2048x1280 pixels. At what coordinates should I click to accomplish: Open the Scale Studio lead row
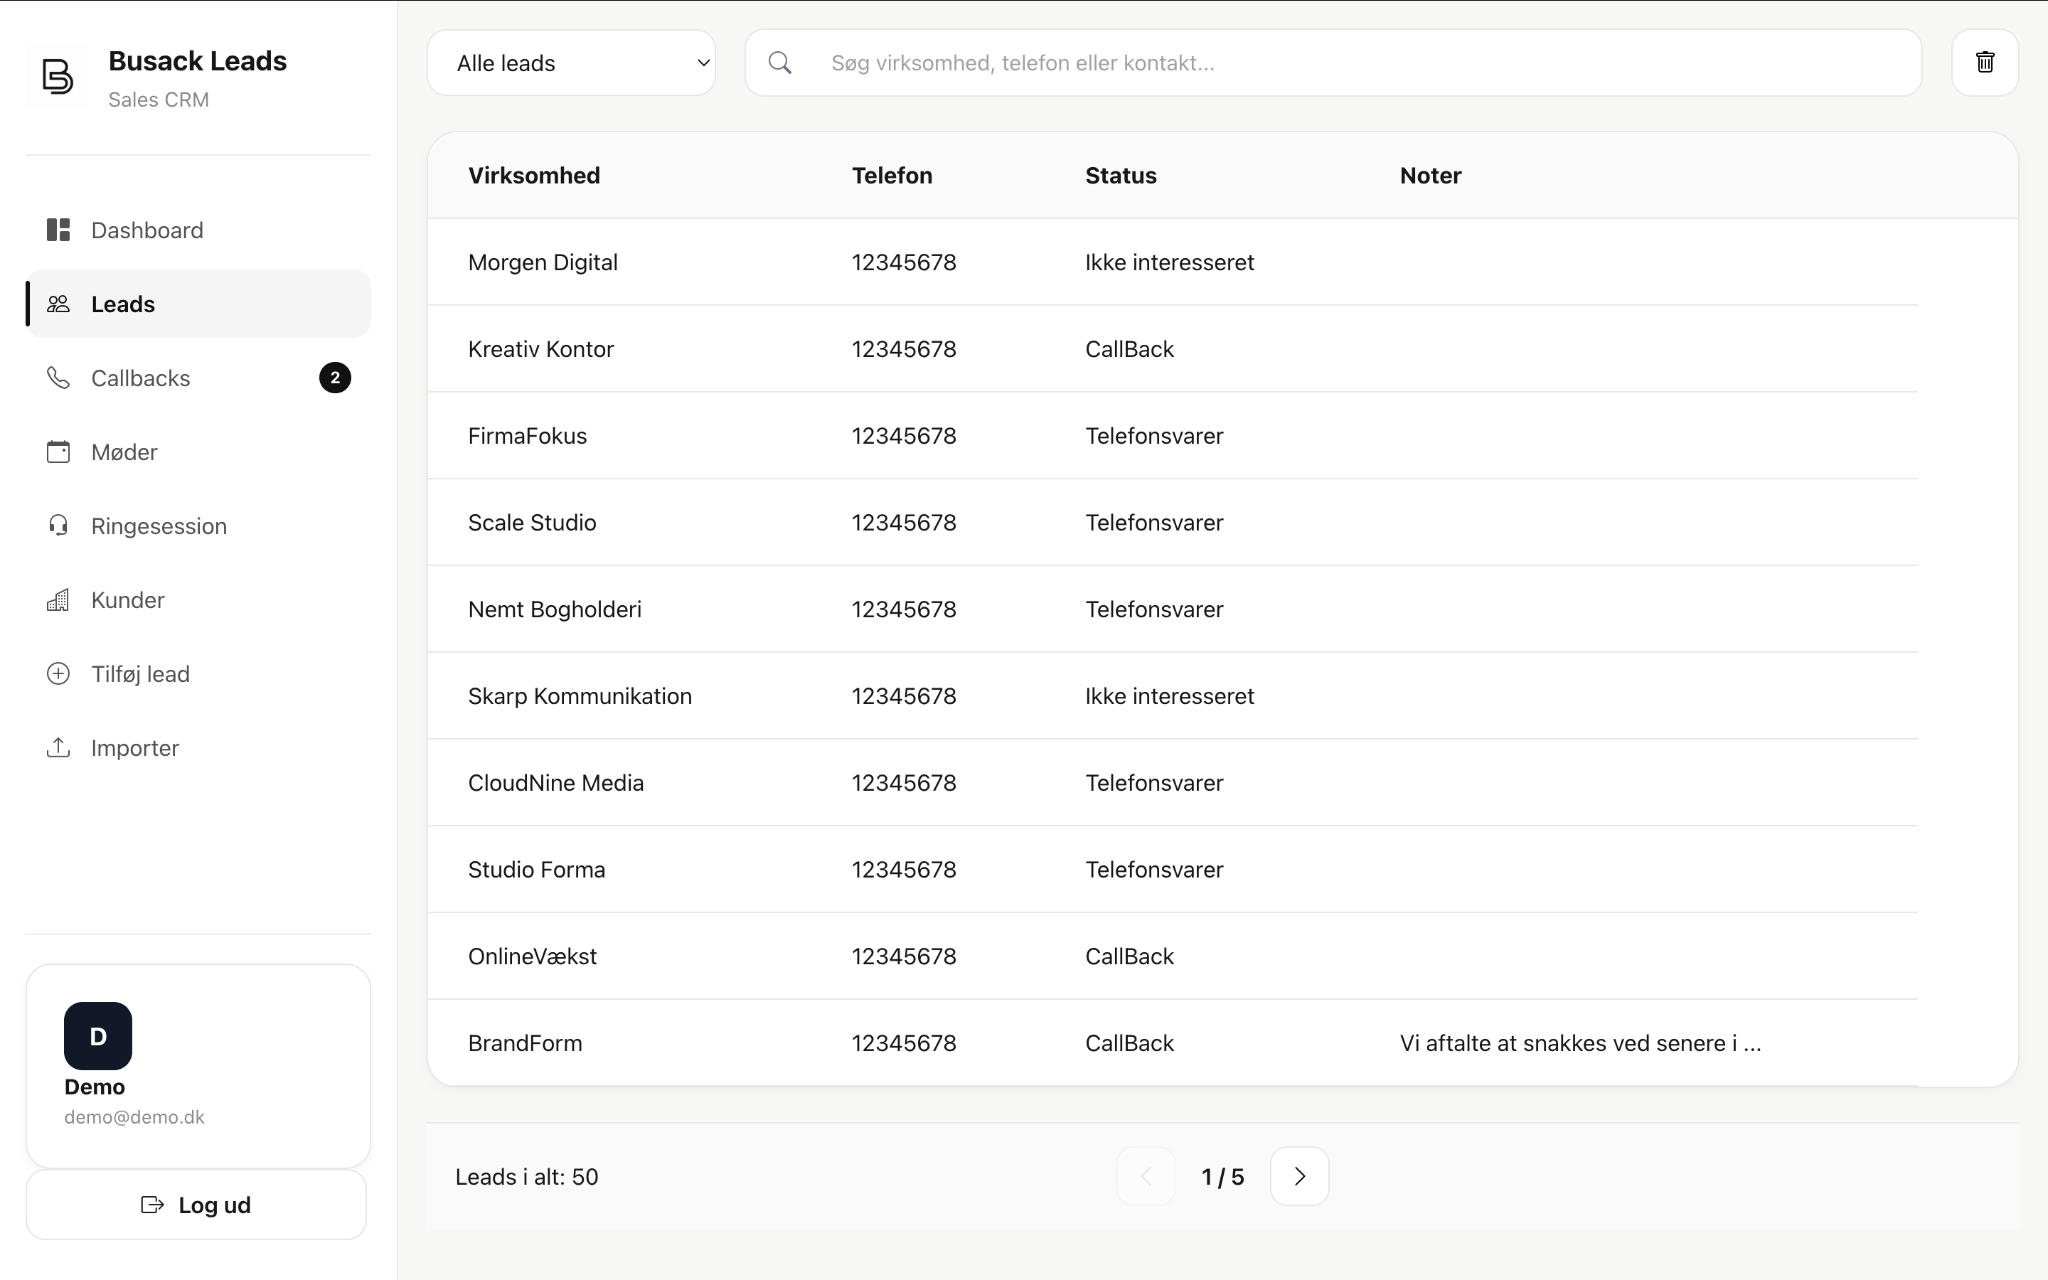tap(1172, 522)
